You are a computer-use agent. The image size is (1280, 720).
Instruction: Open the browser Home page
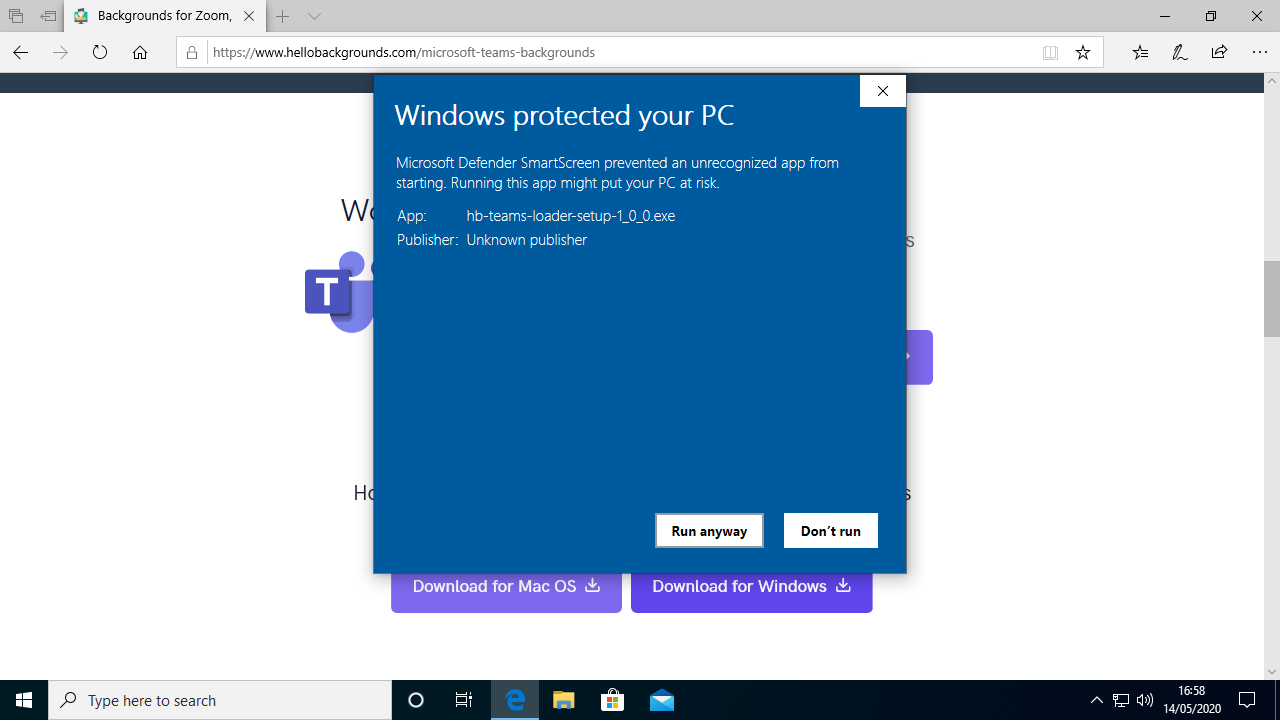(140, 53)
